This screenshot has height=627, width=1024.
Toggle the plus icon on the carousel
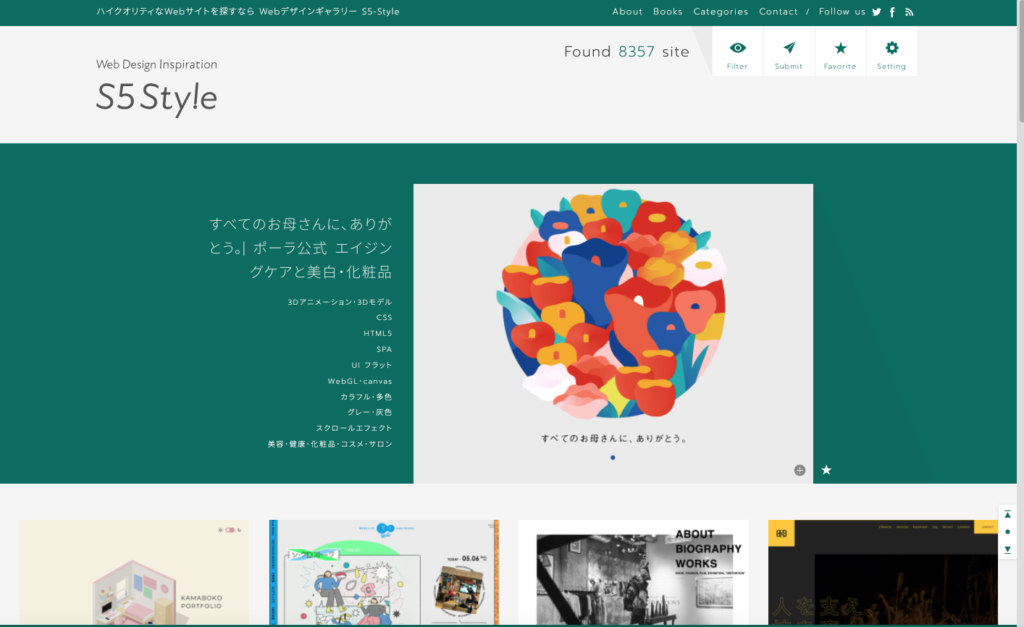pyautogui.click(x=798, y=468)
